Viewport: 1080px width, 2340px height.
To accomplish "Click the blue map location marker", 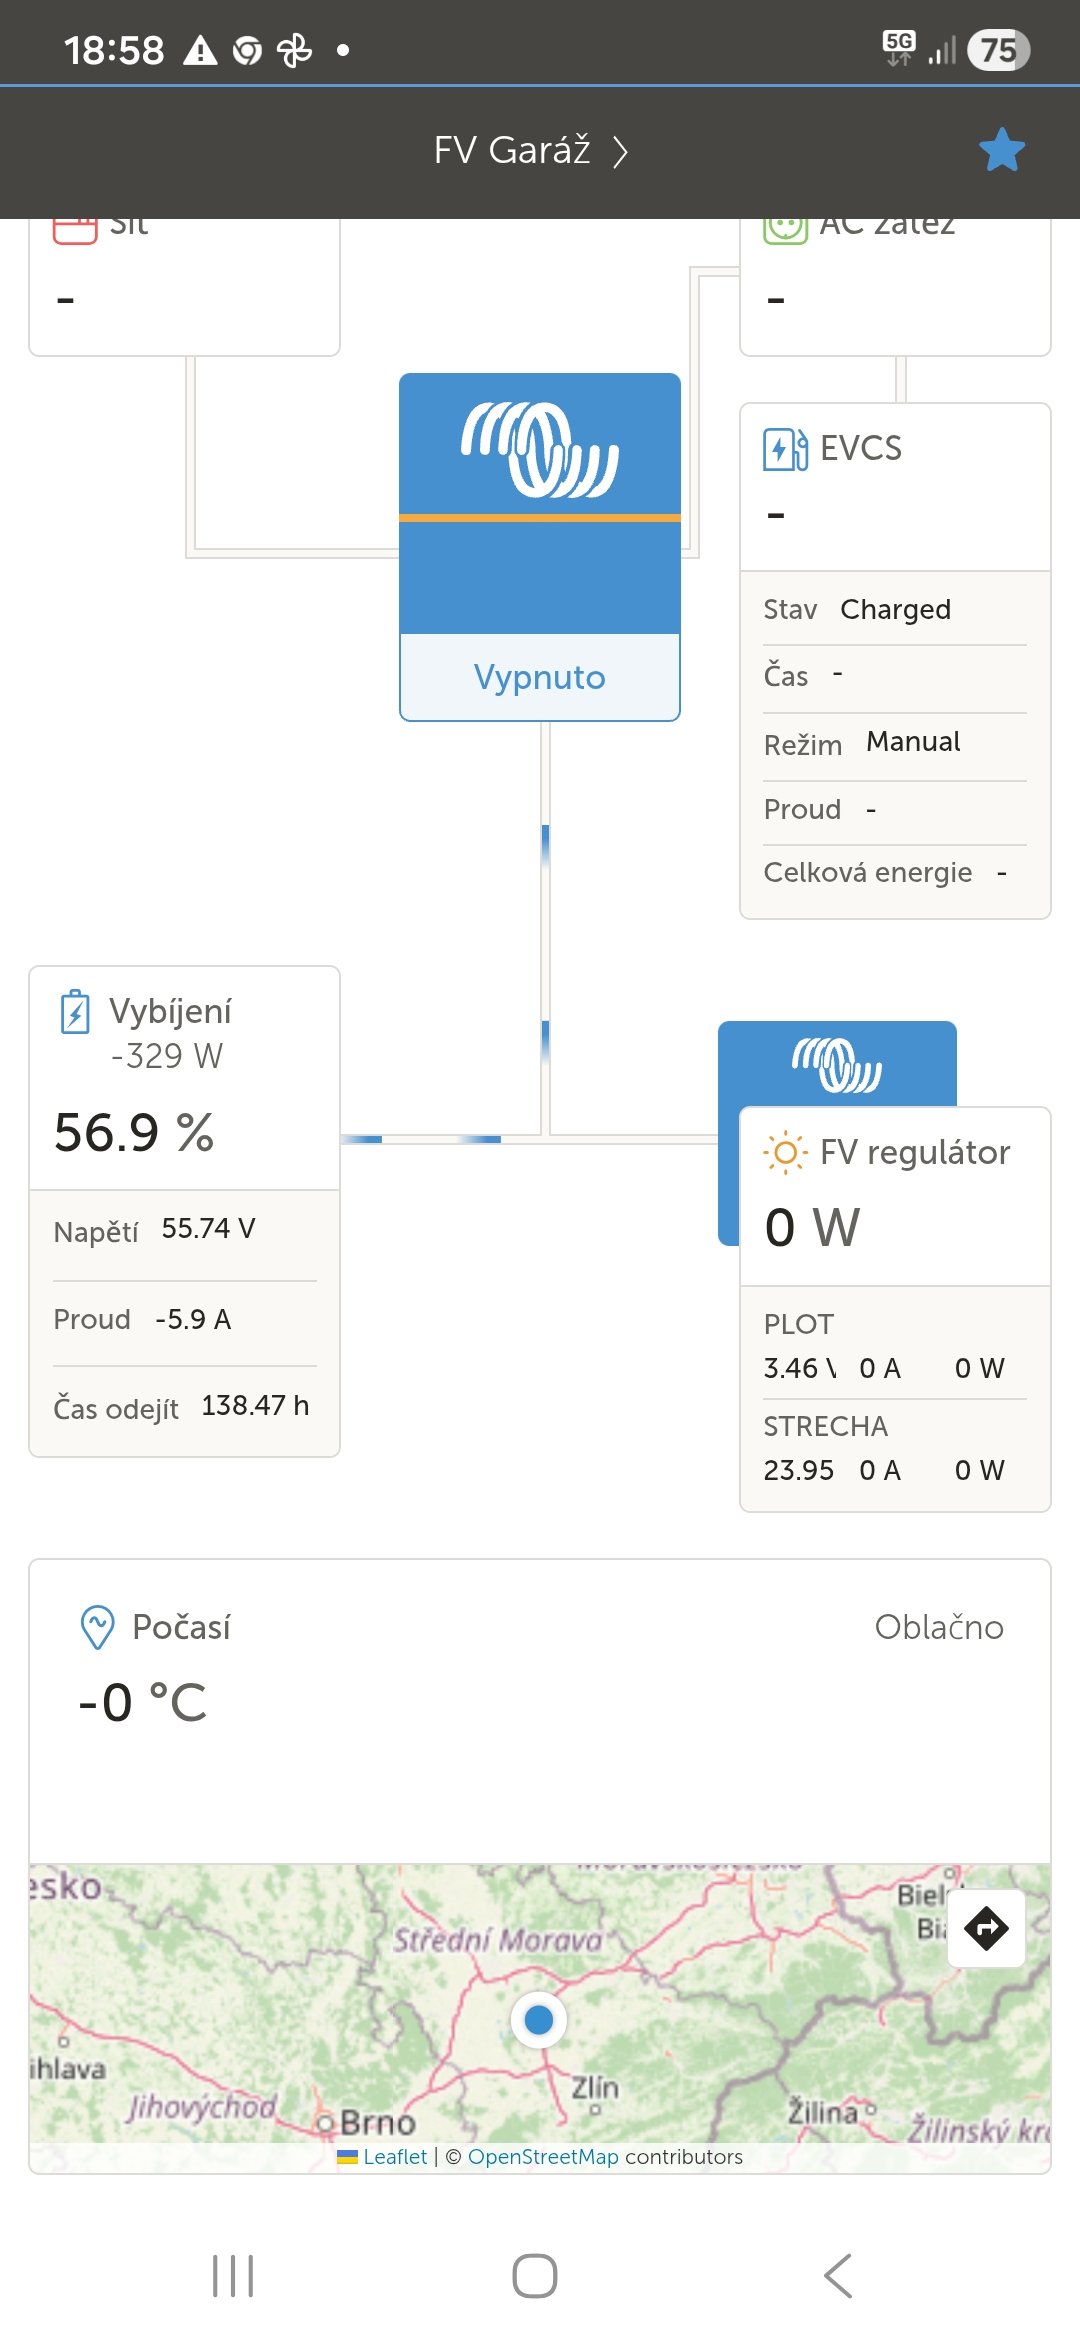I will click(539, 2020).
